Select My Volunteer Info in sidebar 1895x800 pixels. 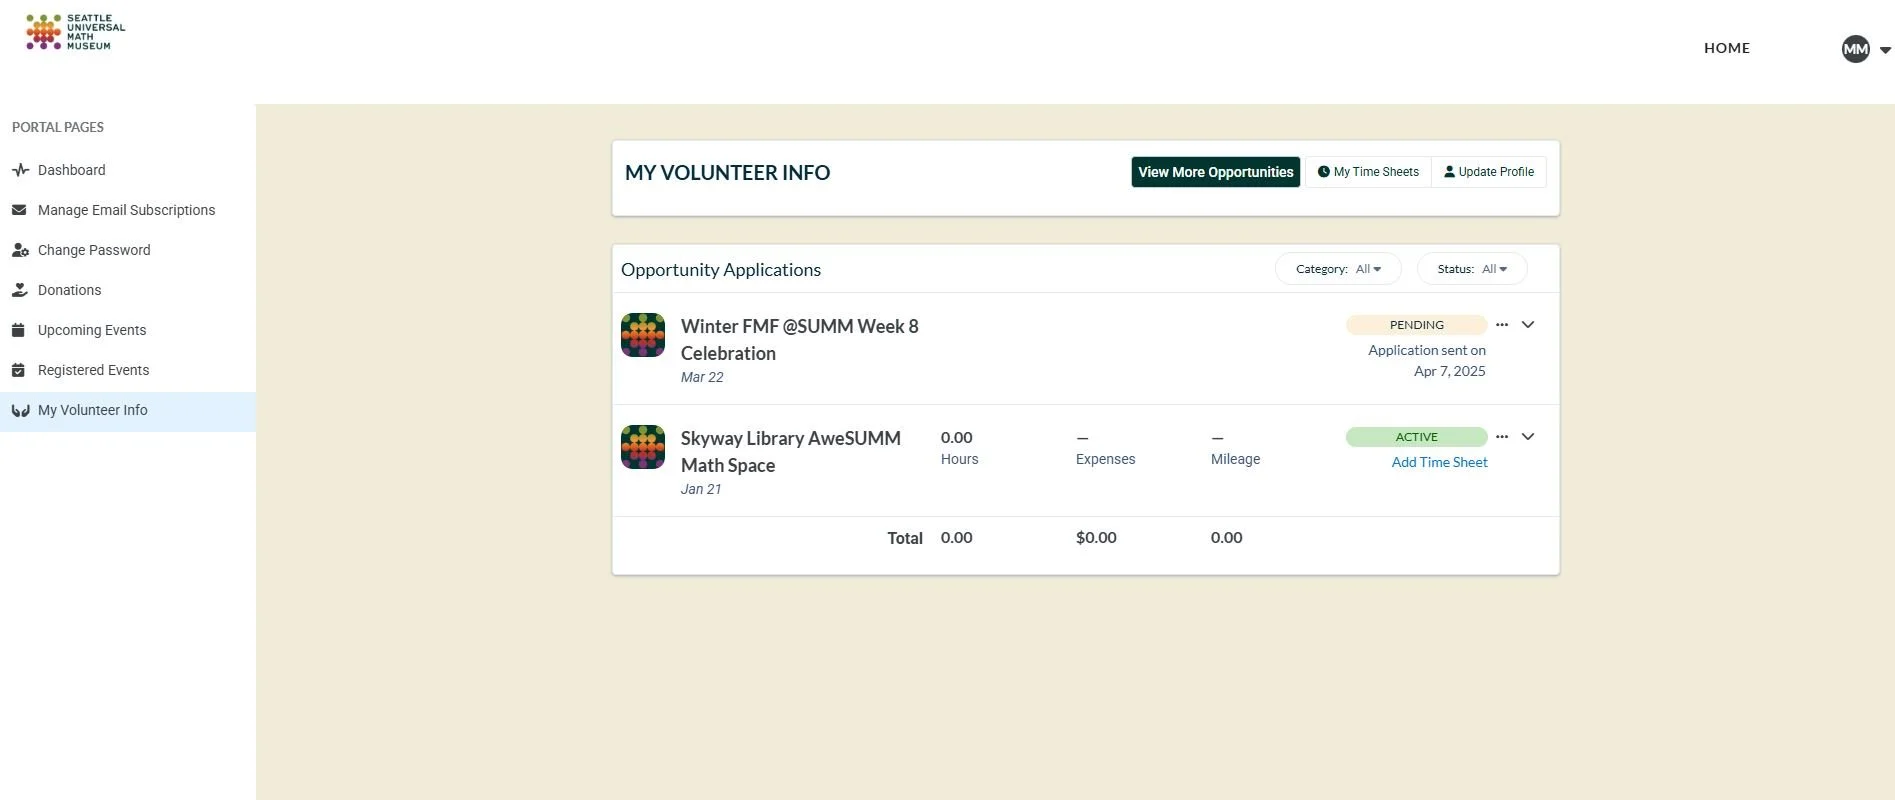[x=128, y=411]
